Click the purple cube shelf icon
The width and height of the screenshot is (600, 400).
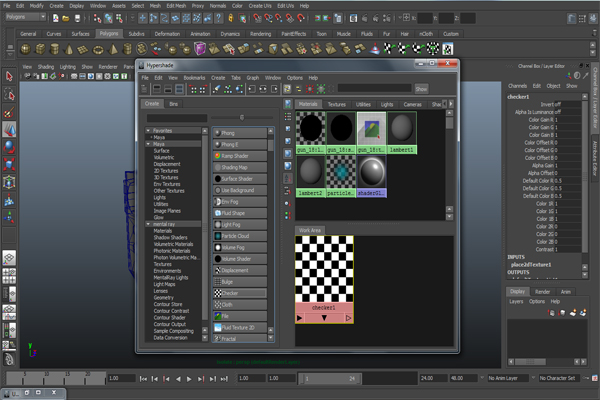coord(199,49)
